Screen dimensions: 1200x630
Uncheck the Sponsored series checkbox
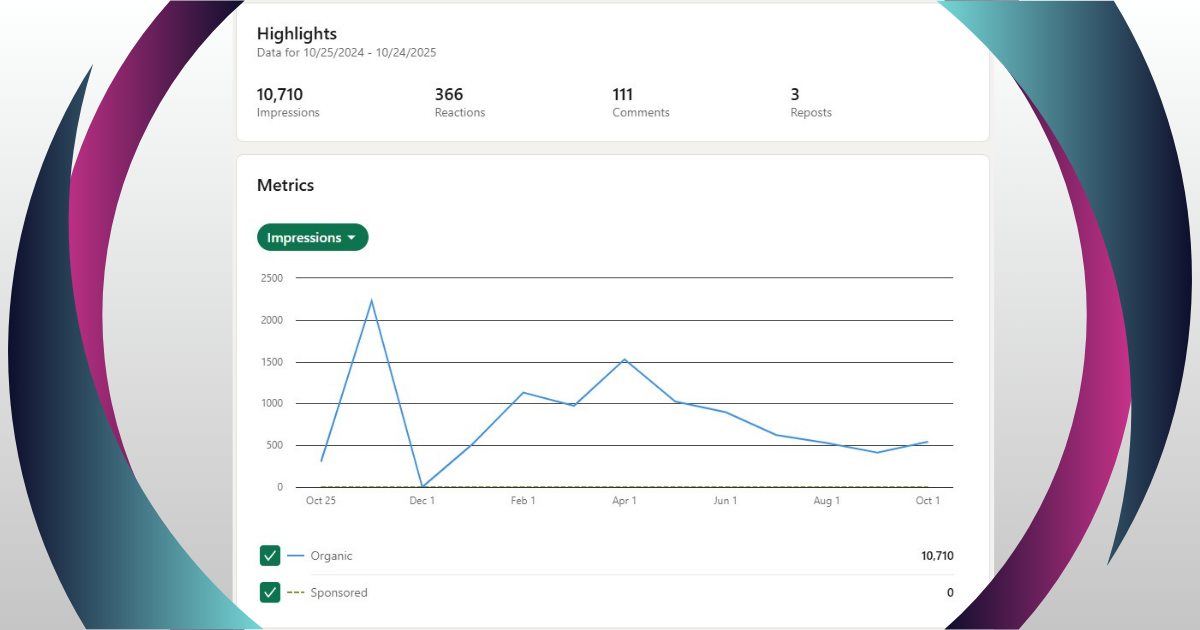click(x=270, y=593)
